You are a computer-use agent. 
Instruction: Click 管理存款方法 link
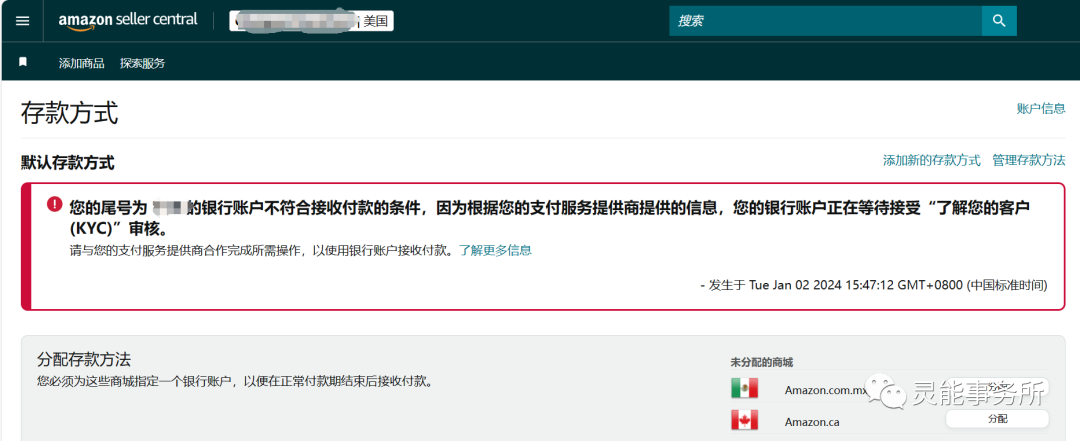pyautogui.click(x=1028, y=161)
